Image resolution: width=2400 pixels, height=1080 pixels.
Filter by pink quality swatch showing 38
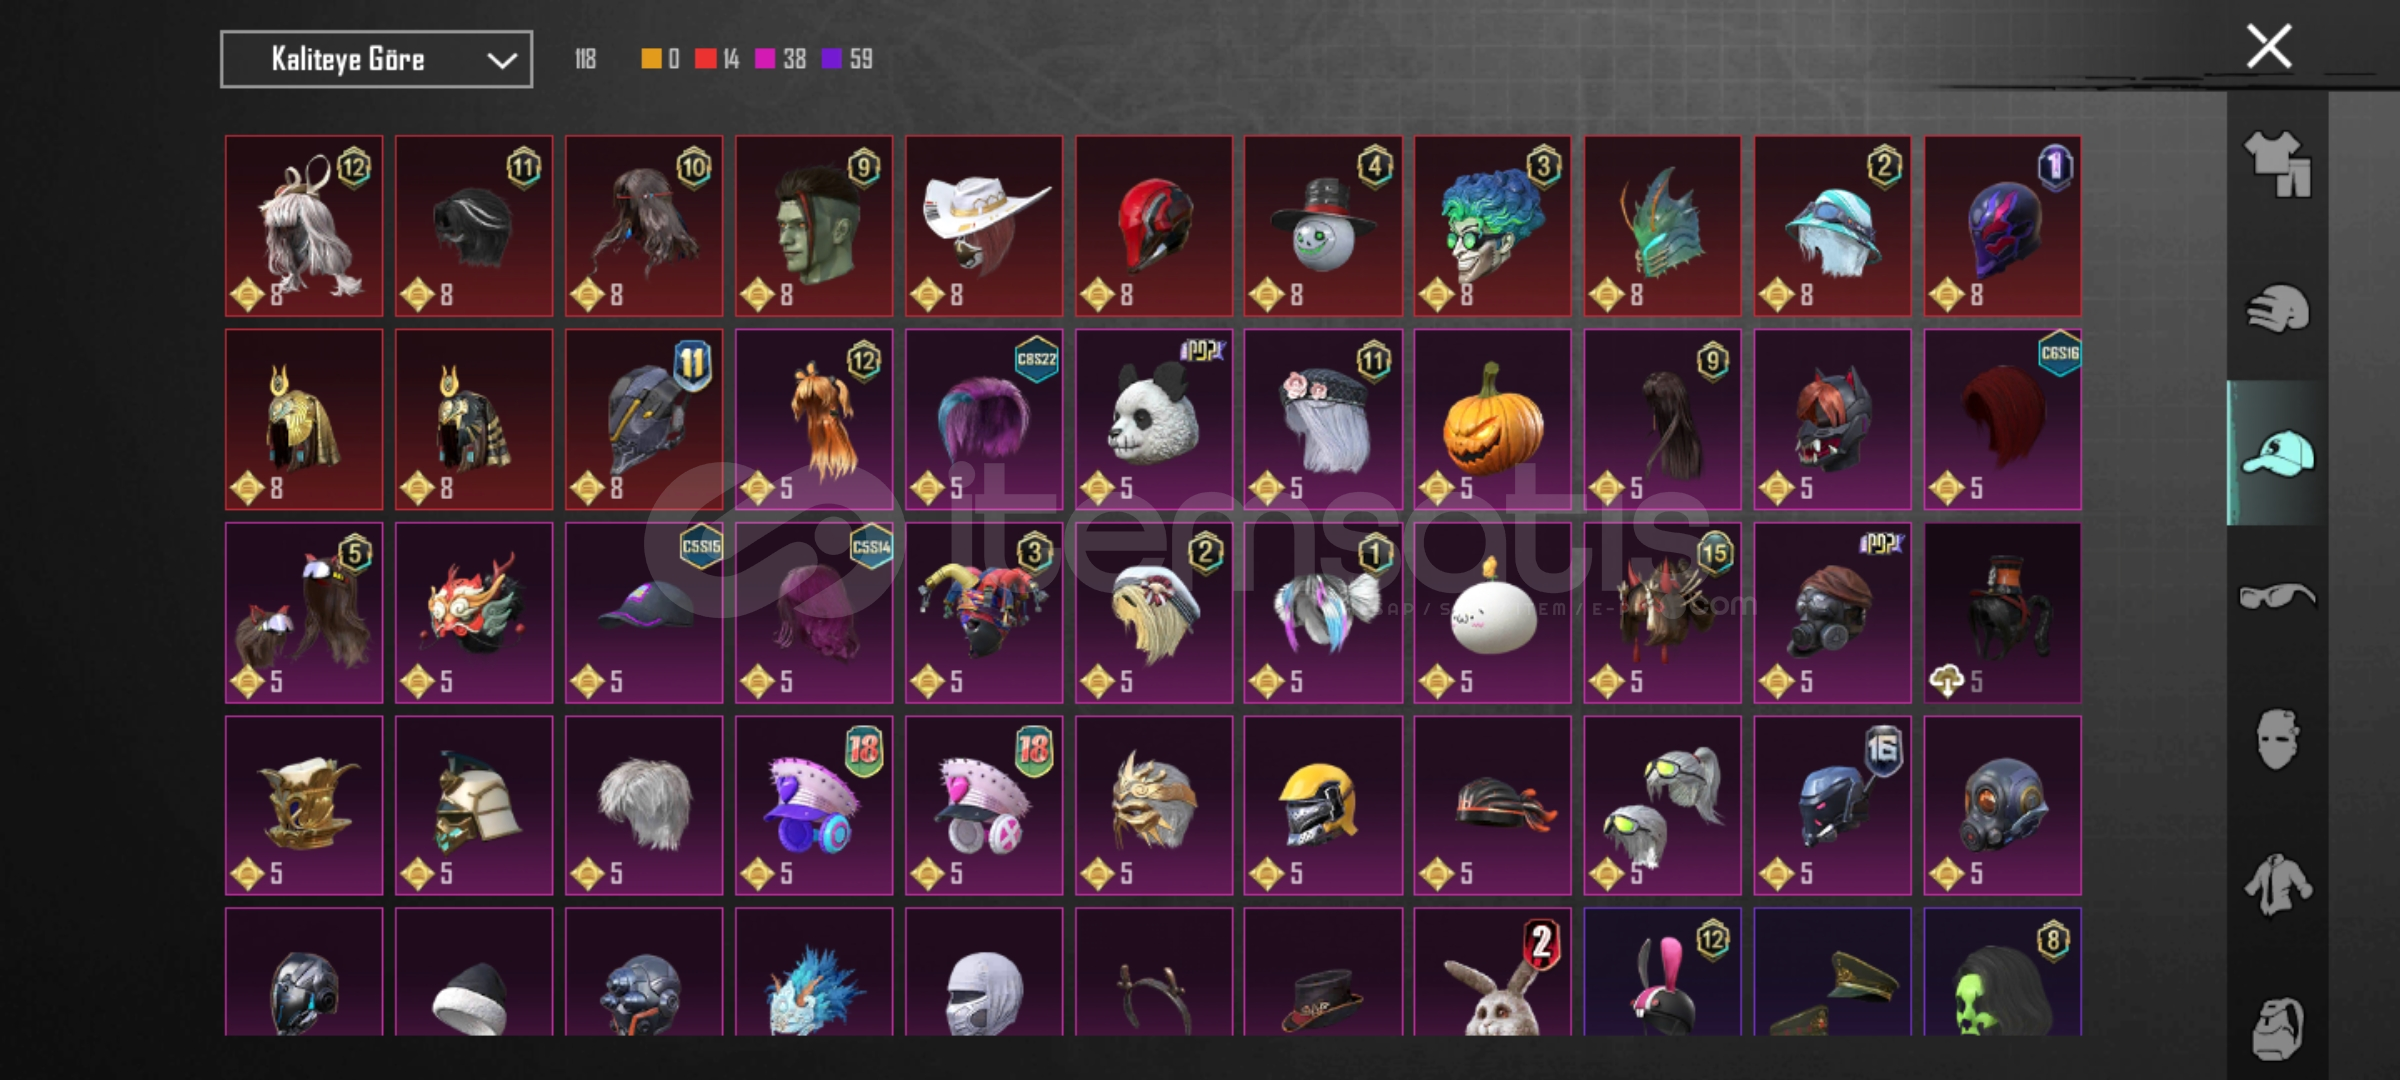pos(780,59)
